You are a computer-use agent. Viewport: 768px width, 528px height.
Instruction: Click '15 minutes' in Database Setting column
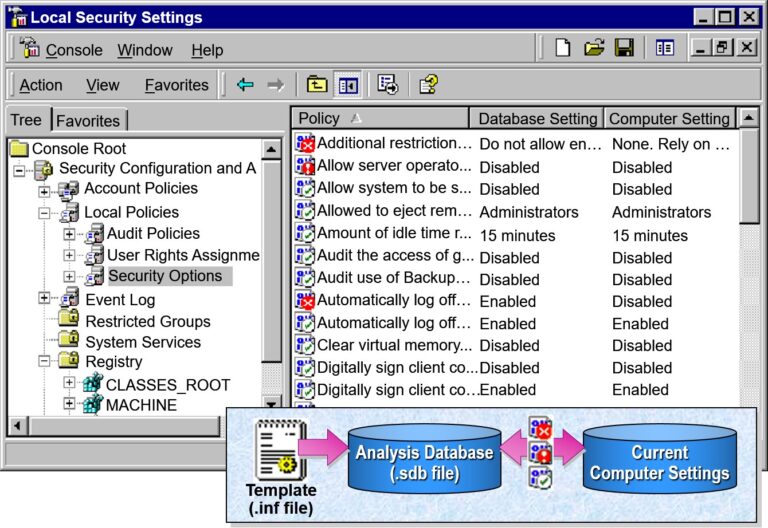pos(517,236)
